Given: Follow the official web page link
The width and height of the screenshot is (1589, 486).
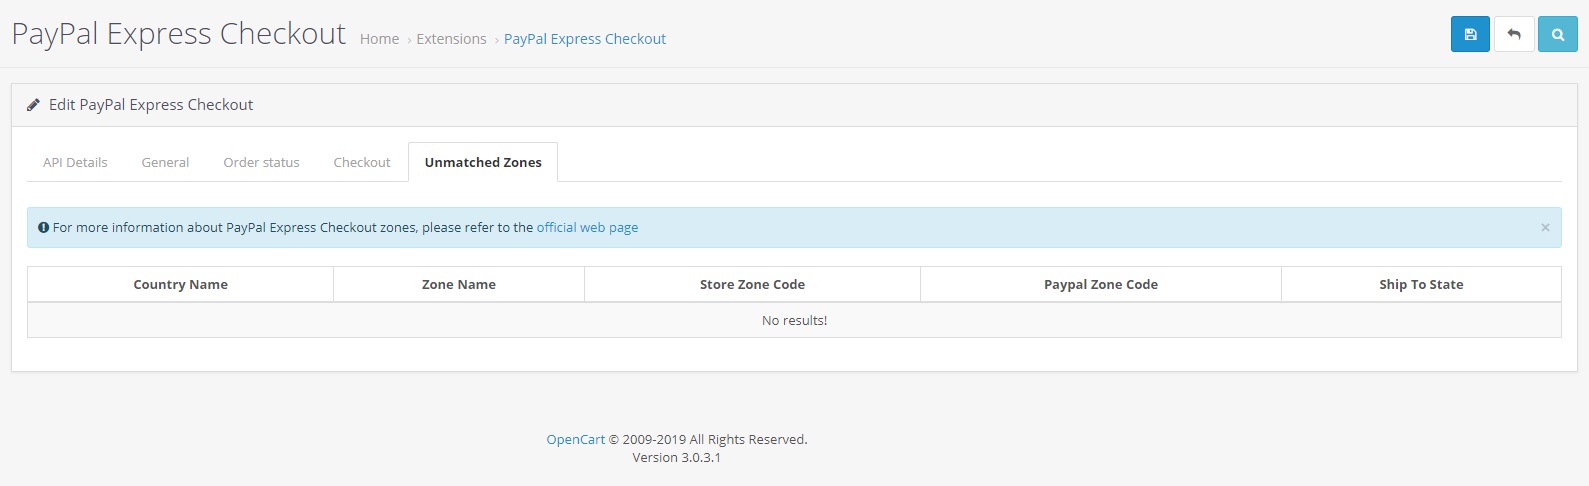Looking at the screenshot, I should coord(587,228).
